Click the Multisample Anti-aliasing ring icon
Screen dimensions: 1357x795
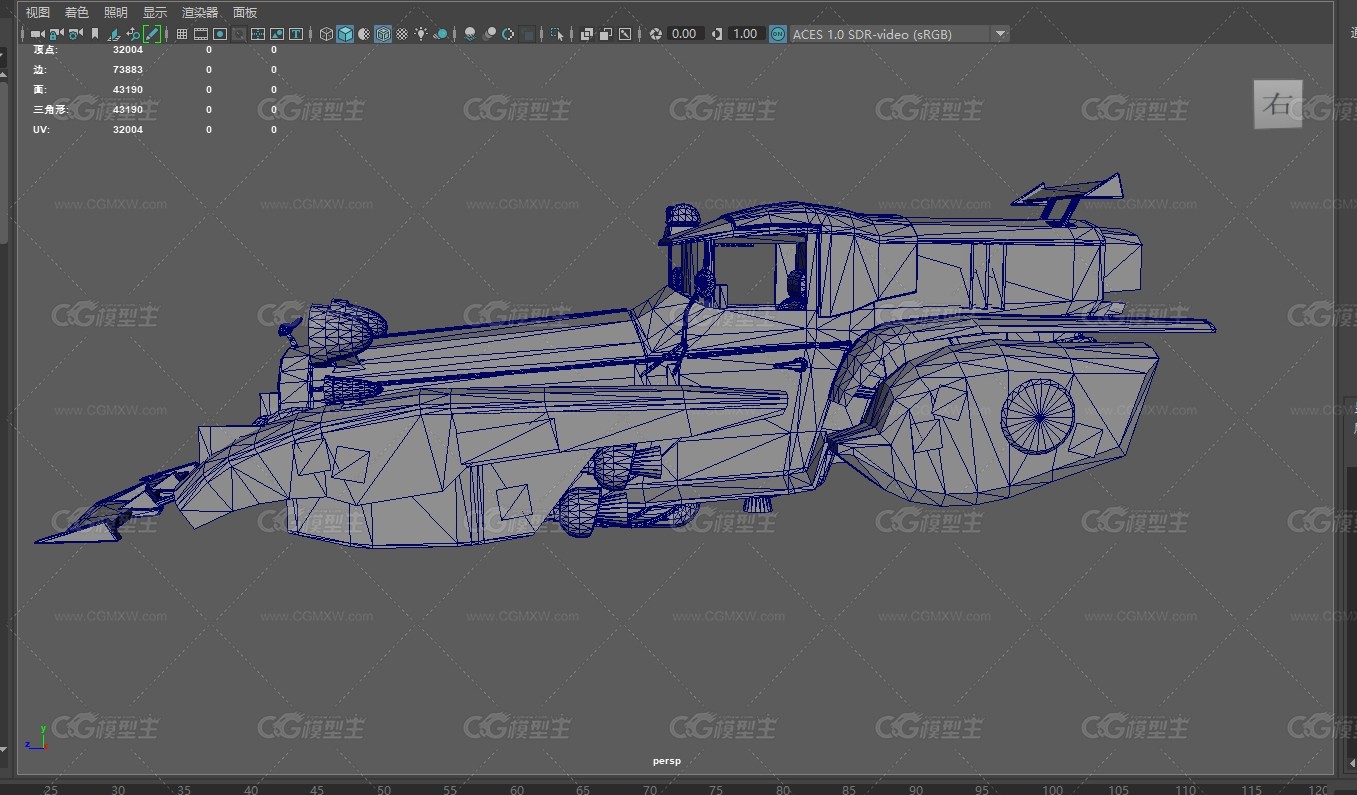pos(508,34)
